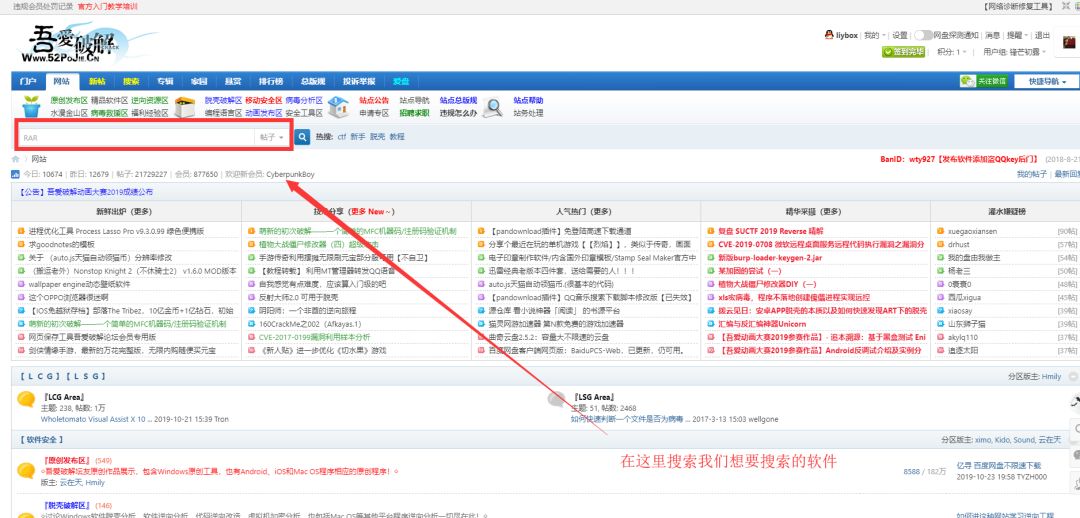Select the 网站 nav tab
Viewport: 1080px width, 518px height.
[61, 81]
